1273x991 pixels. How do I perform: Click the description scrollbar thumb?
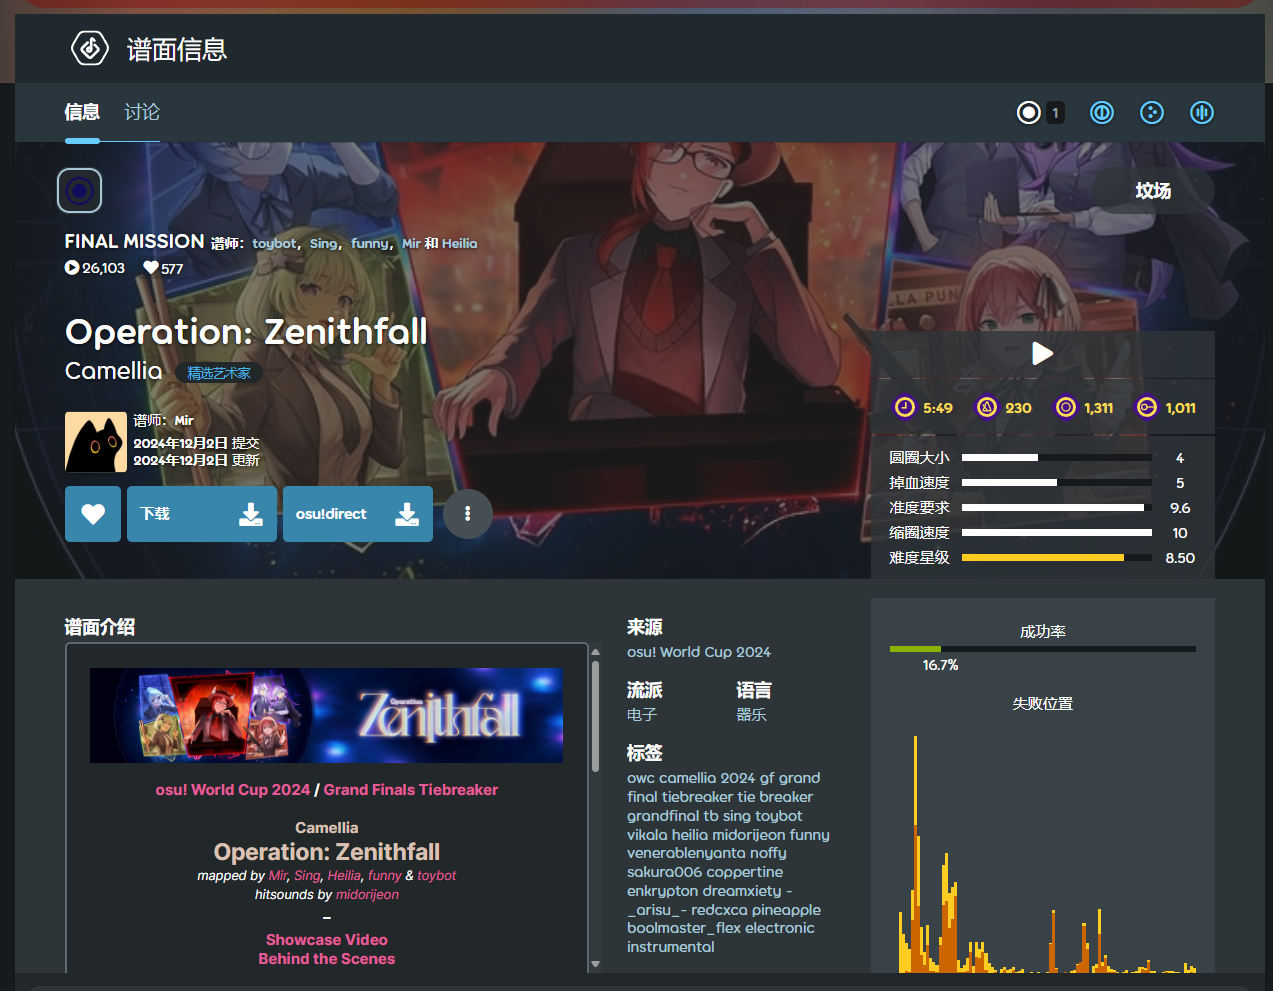tap(595, 717)
